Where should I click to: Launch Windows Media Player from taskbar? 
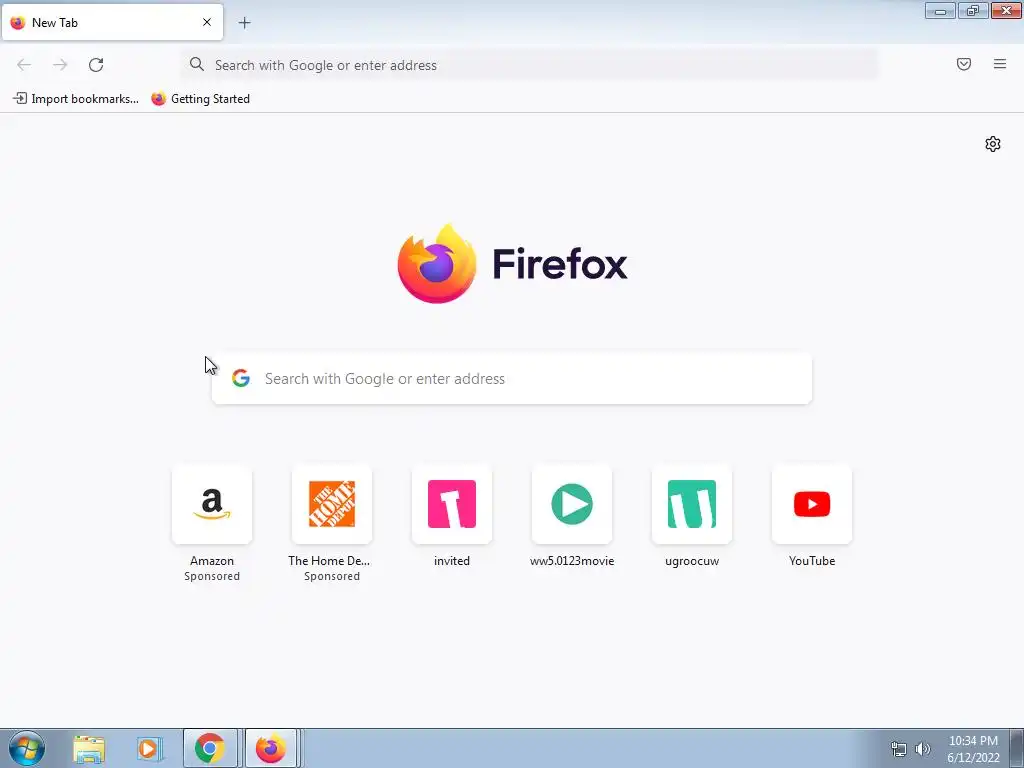(149, 749)
